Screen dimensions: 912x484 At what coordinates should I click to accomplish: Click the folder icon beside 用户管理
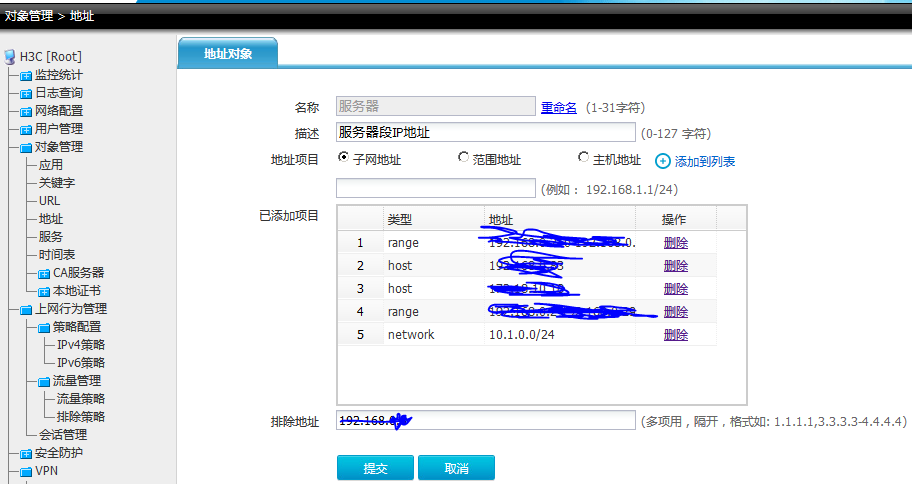pos(26,130)
